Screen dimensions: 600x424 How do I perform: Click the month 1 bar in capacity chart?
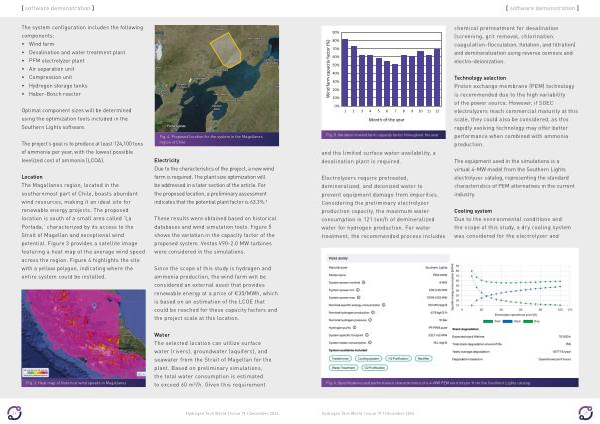345,73
